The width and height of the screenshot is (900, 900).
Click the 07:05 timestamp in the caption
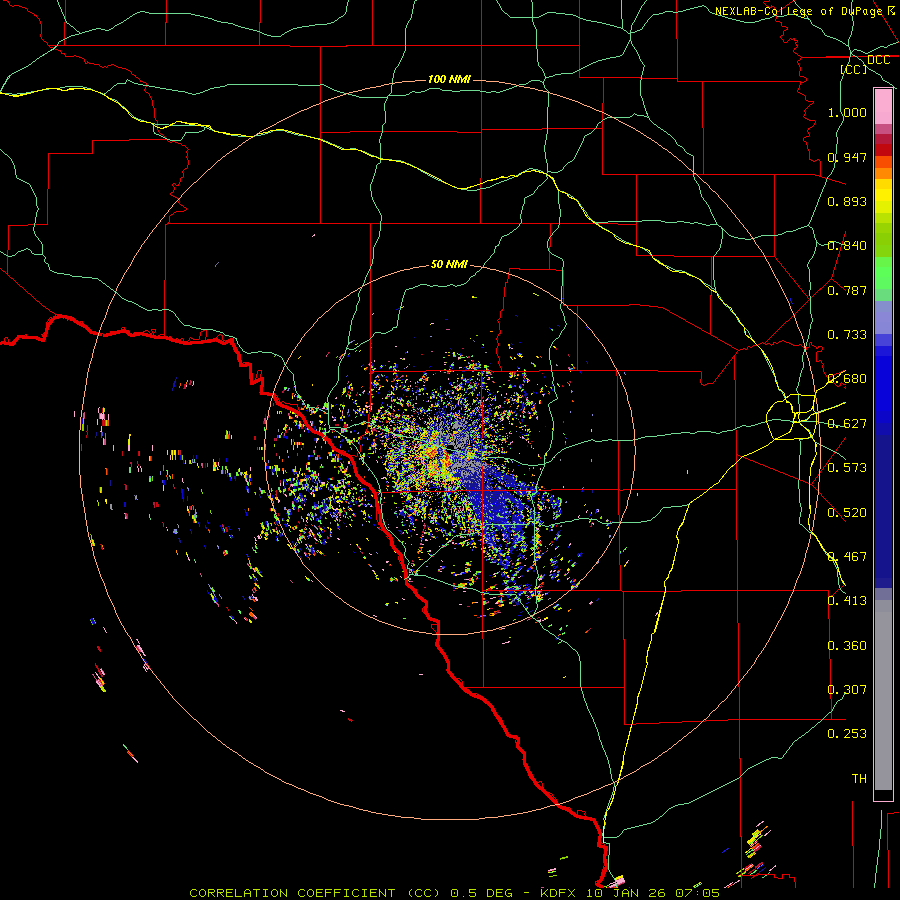point(699,893)
